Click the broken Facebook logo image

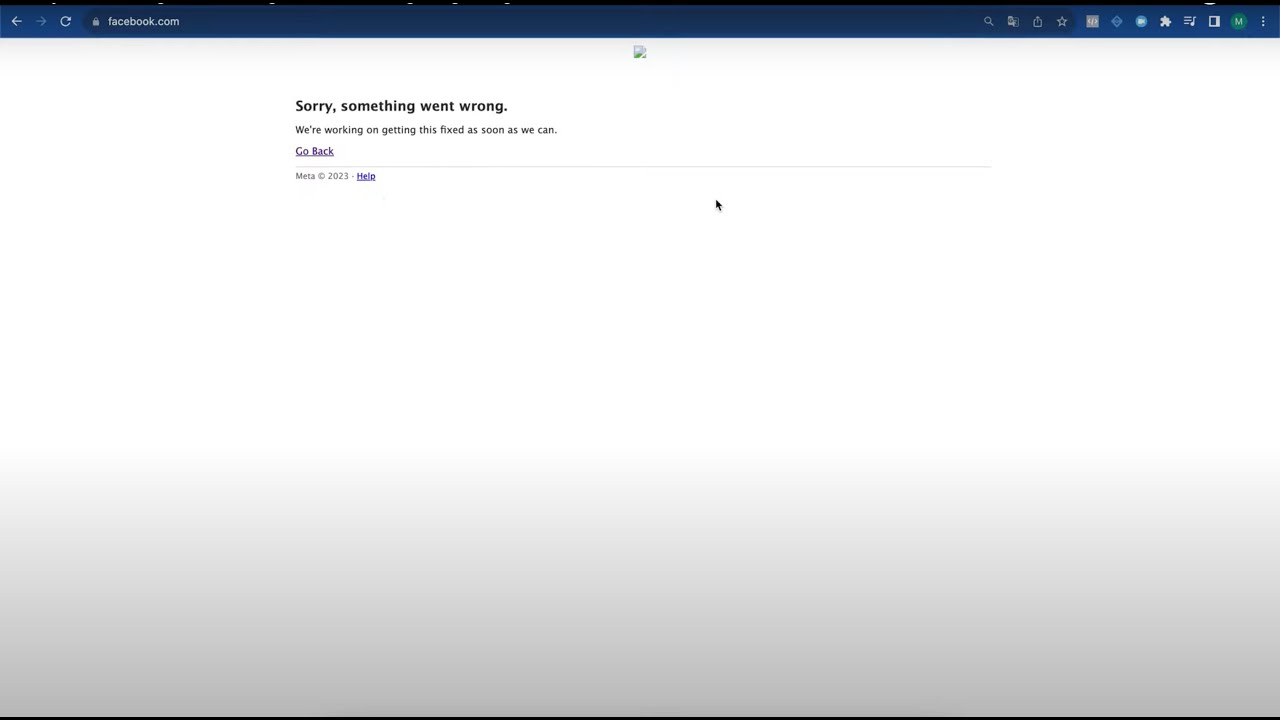pos(640,52)
